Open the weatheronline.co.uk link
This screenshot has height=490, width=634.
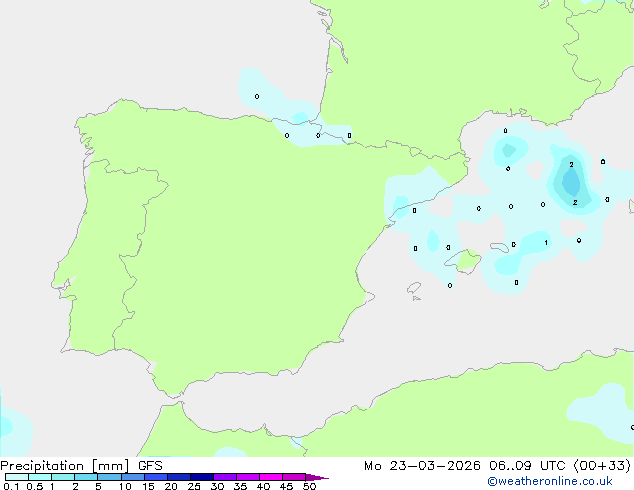click(550, 481)
